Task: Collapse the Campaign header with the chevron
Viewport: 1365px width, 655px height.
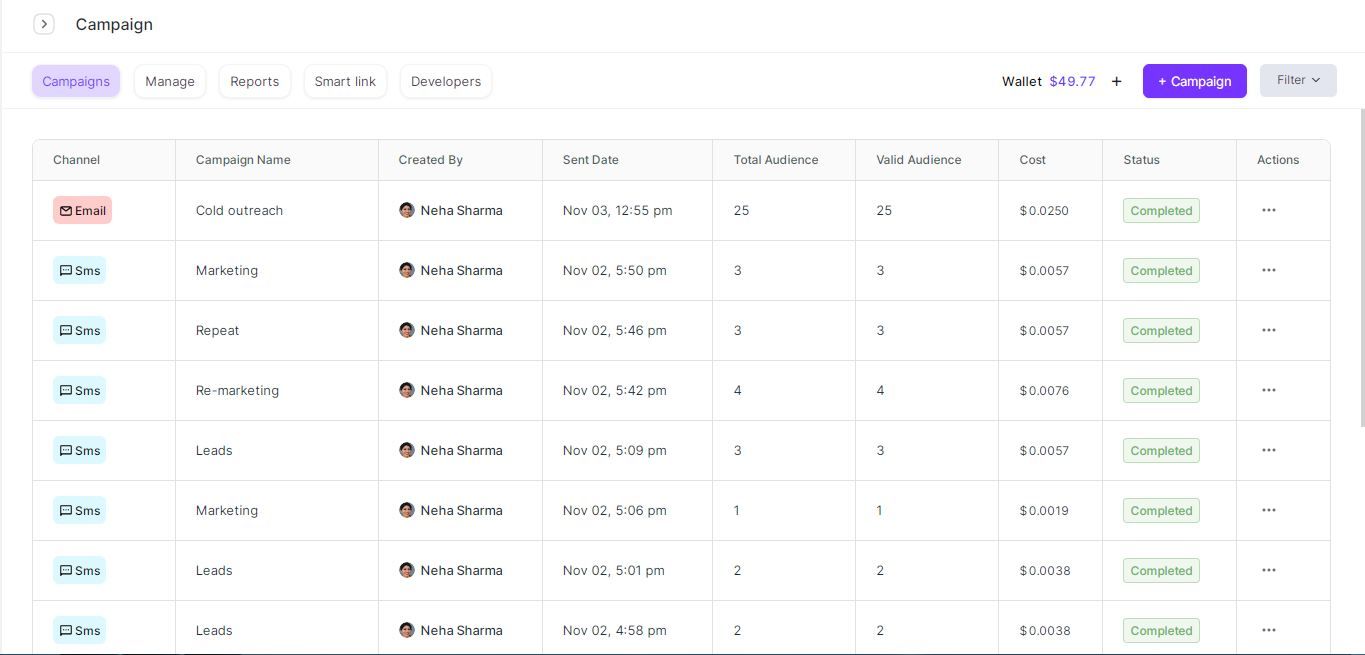Action: [44, 23]
